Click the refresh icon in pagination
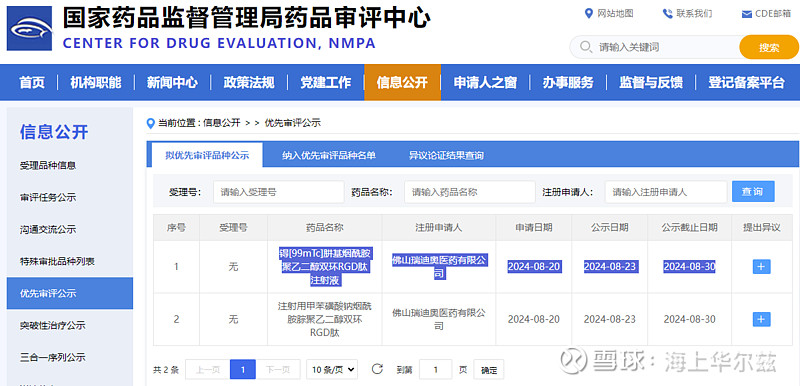Viewport: 800px width, 386px height. point(378,369)
